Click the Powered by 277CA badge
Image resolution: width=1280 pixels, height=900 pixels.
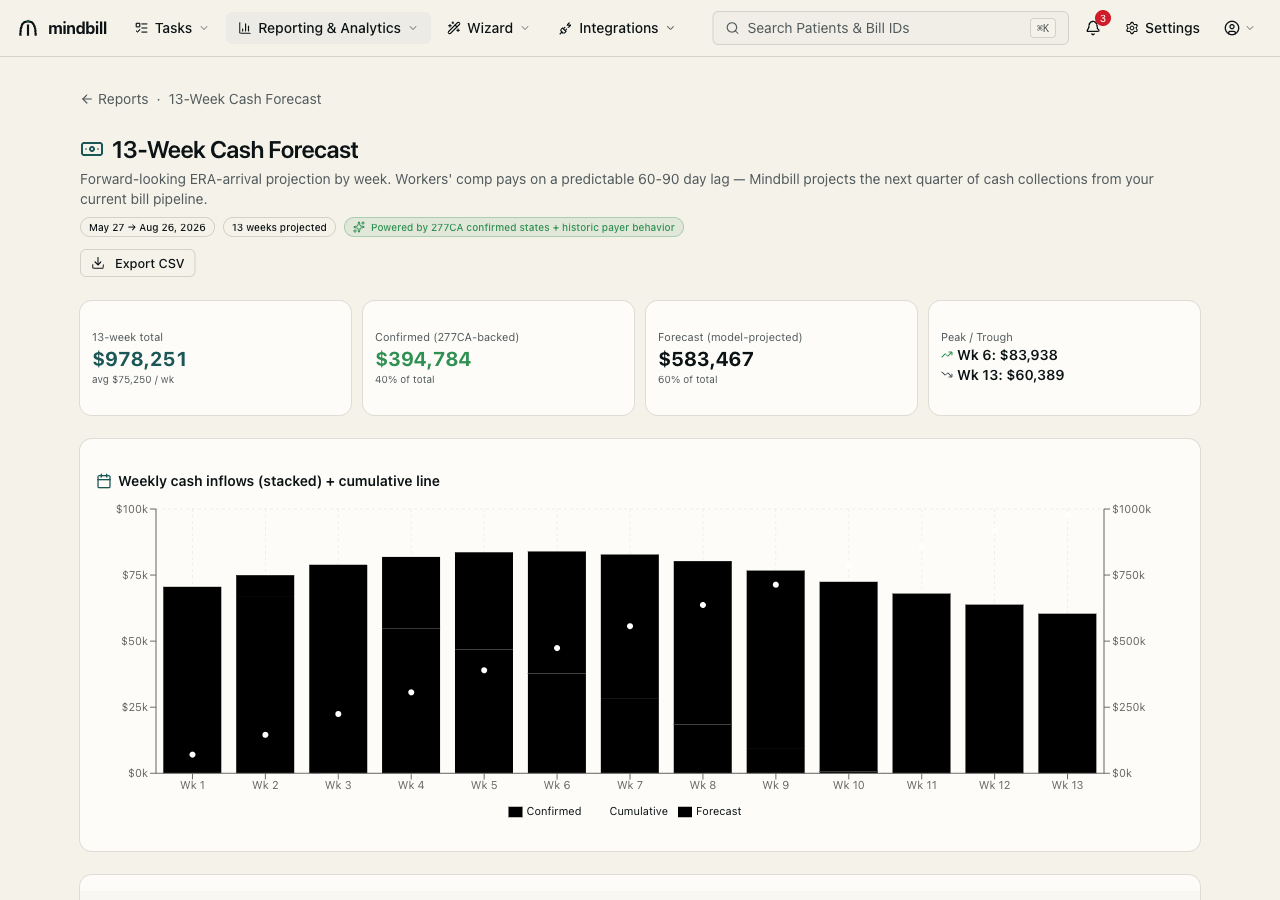click(514, 227)
